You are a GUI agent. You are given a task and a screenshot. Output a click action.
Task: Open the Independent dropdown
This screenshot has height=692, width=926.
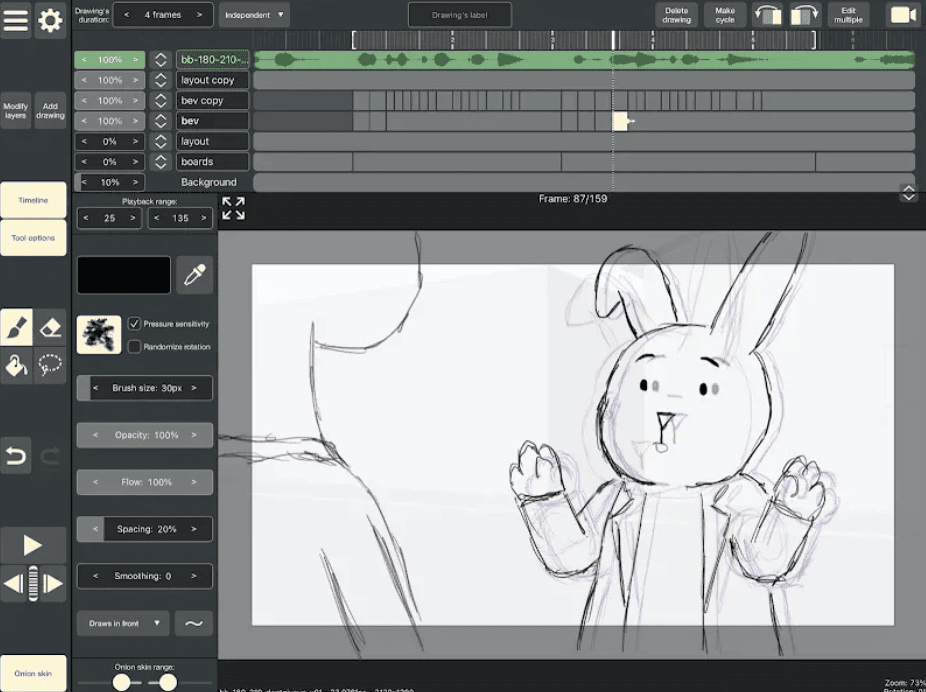click(x=254, y=15)
